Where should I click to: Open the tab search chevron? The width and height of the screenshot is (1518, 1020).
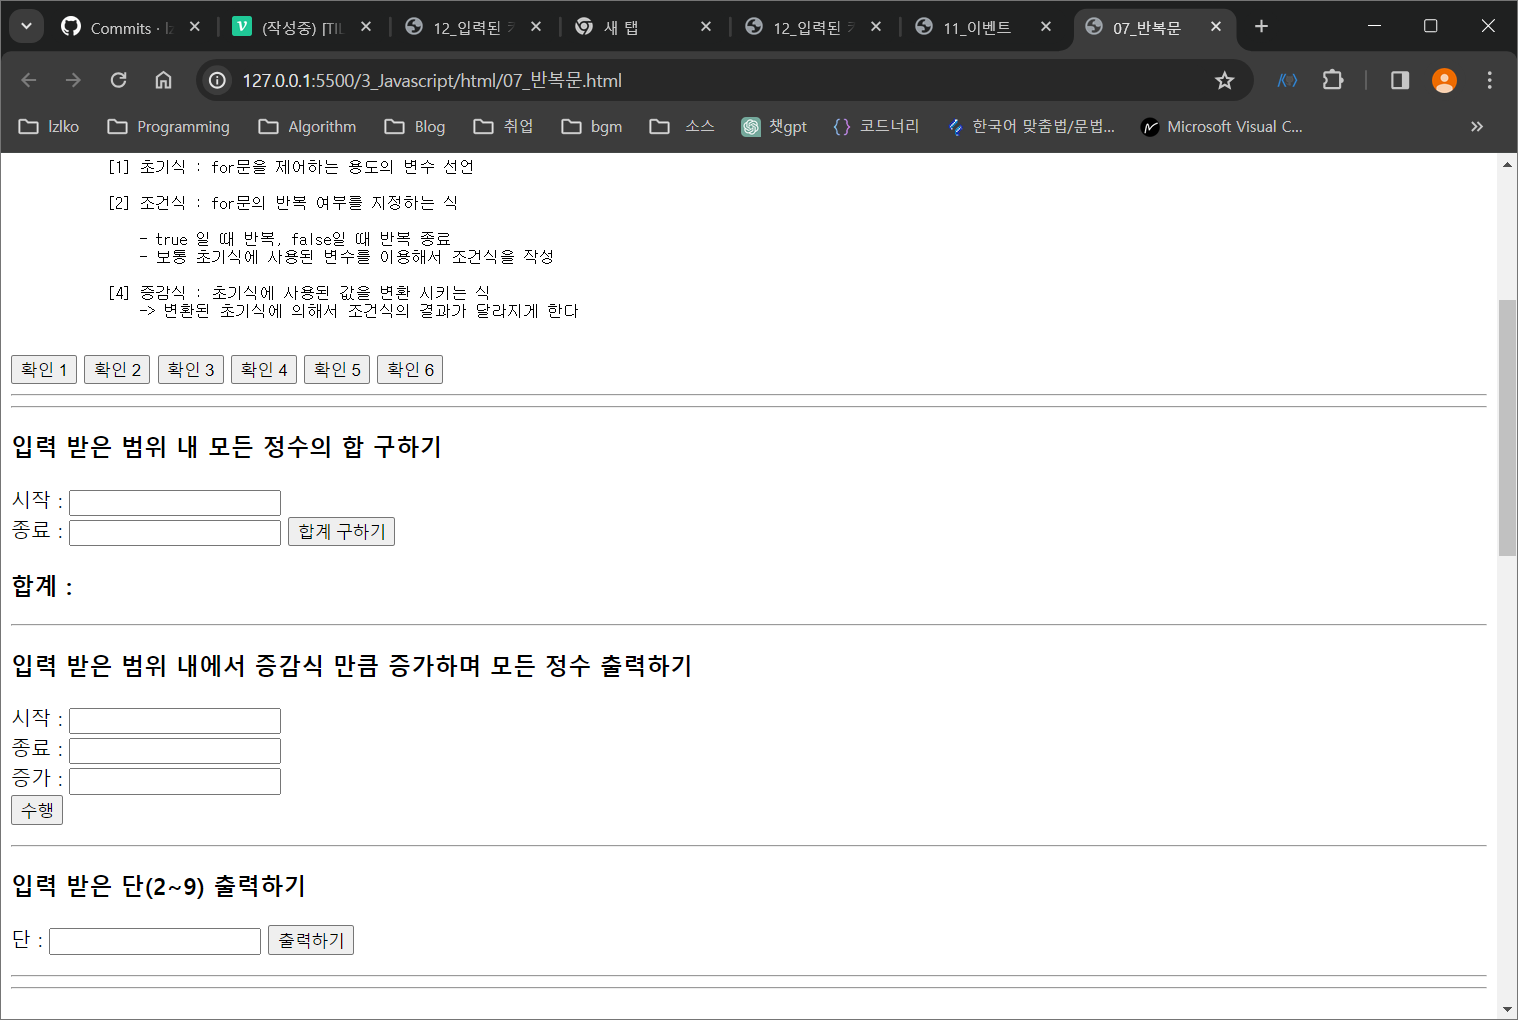26,25
